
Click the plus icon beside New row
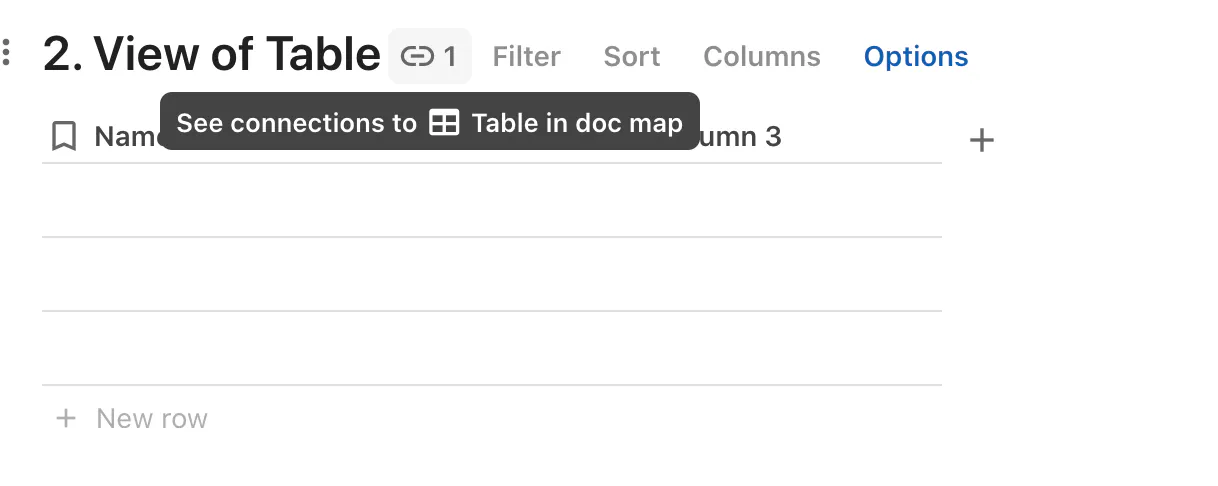click(66, 418)
